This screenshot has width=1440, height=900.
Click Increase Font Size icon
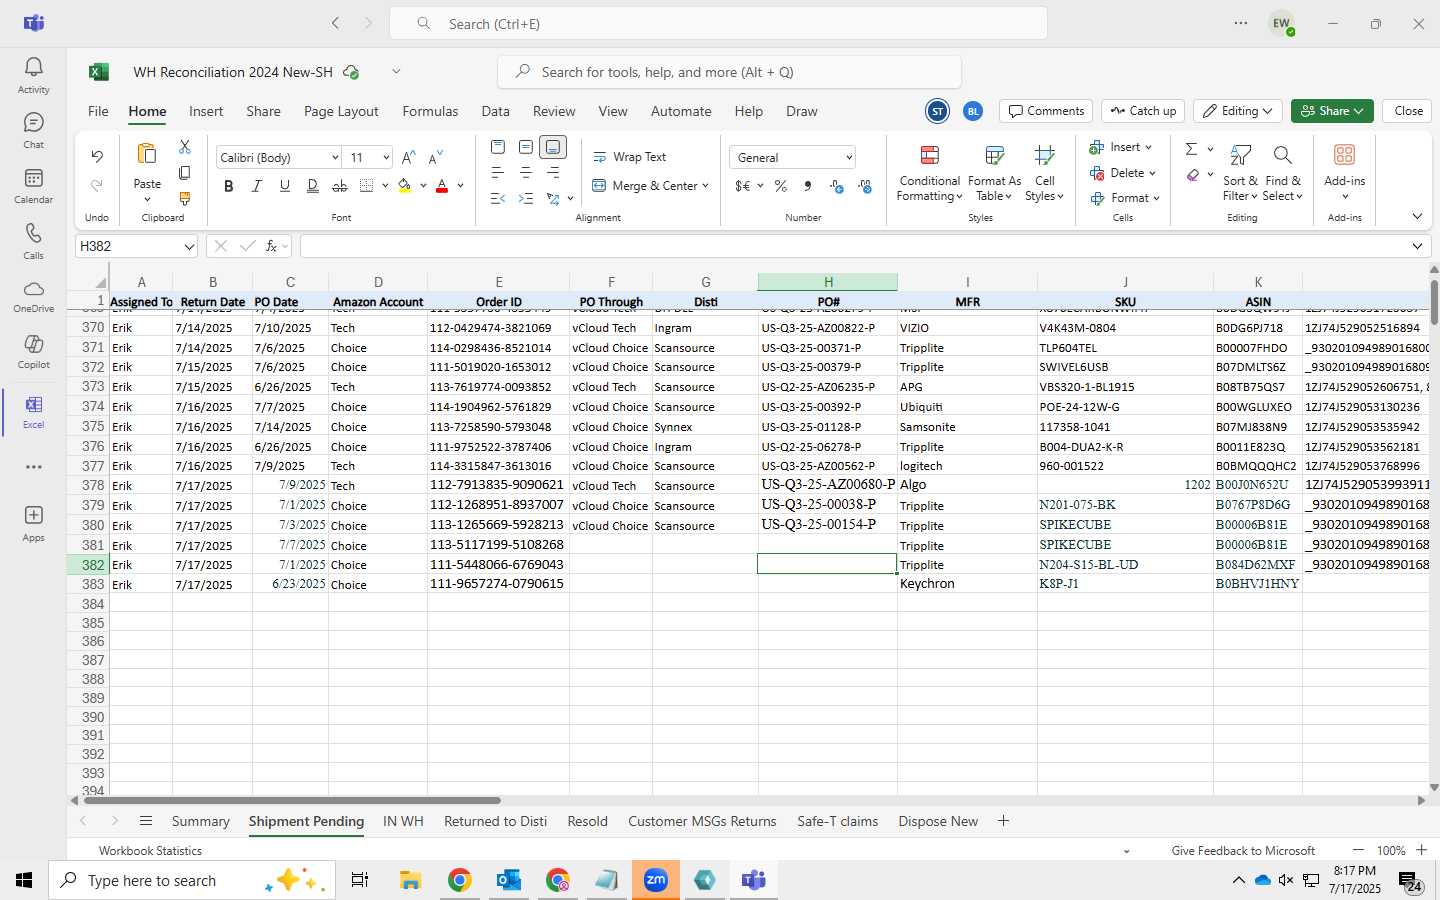click(x=408, y=158)
